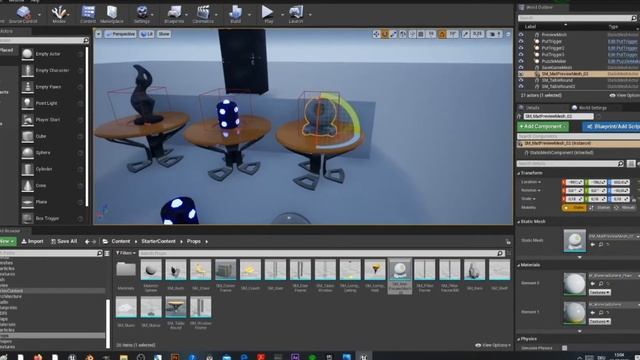Select the rotate gizmo tool in viewport
640x360 pixels.
(x=385, y=34)
